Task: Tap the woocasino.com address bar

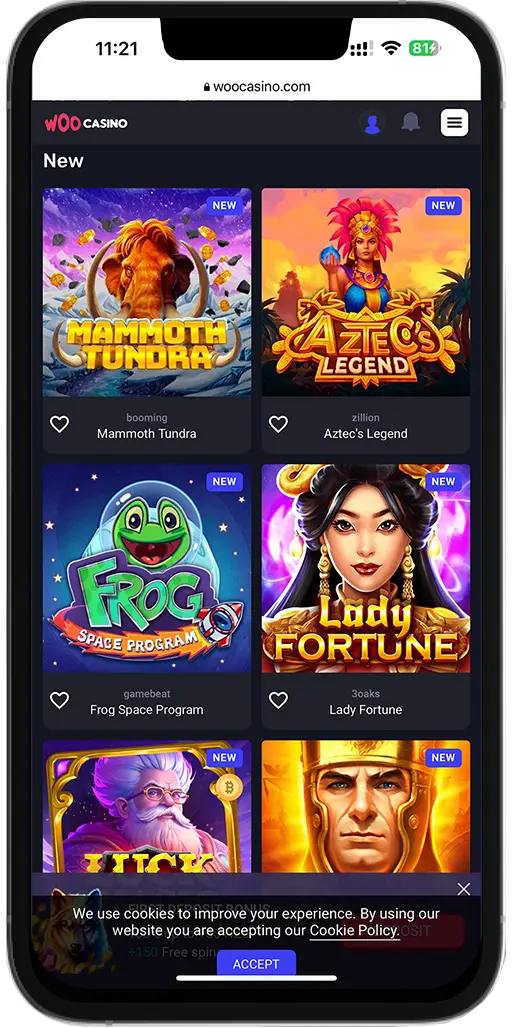Action: tap(256, 87)
